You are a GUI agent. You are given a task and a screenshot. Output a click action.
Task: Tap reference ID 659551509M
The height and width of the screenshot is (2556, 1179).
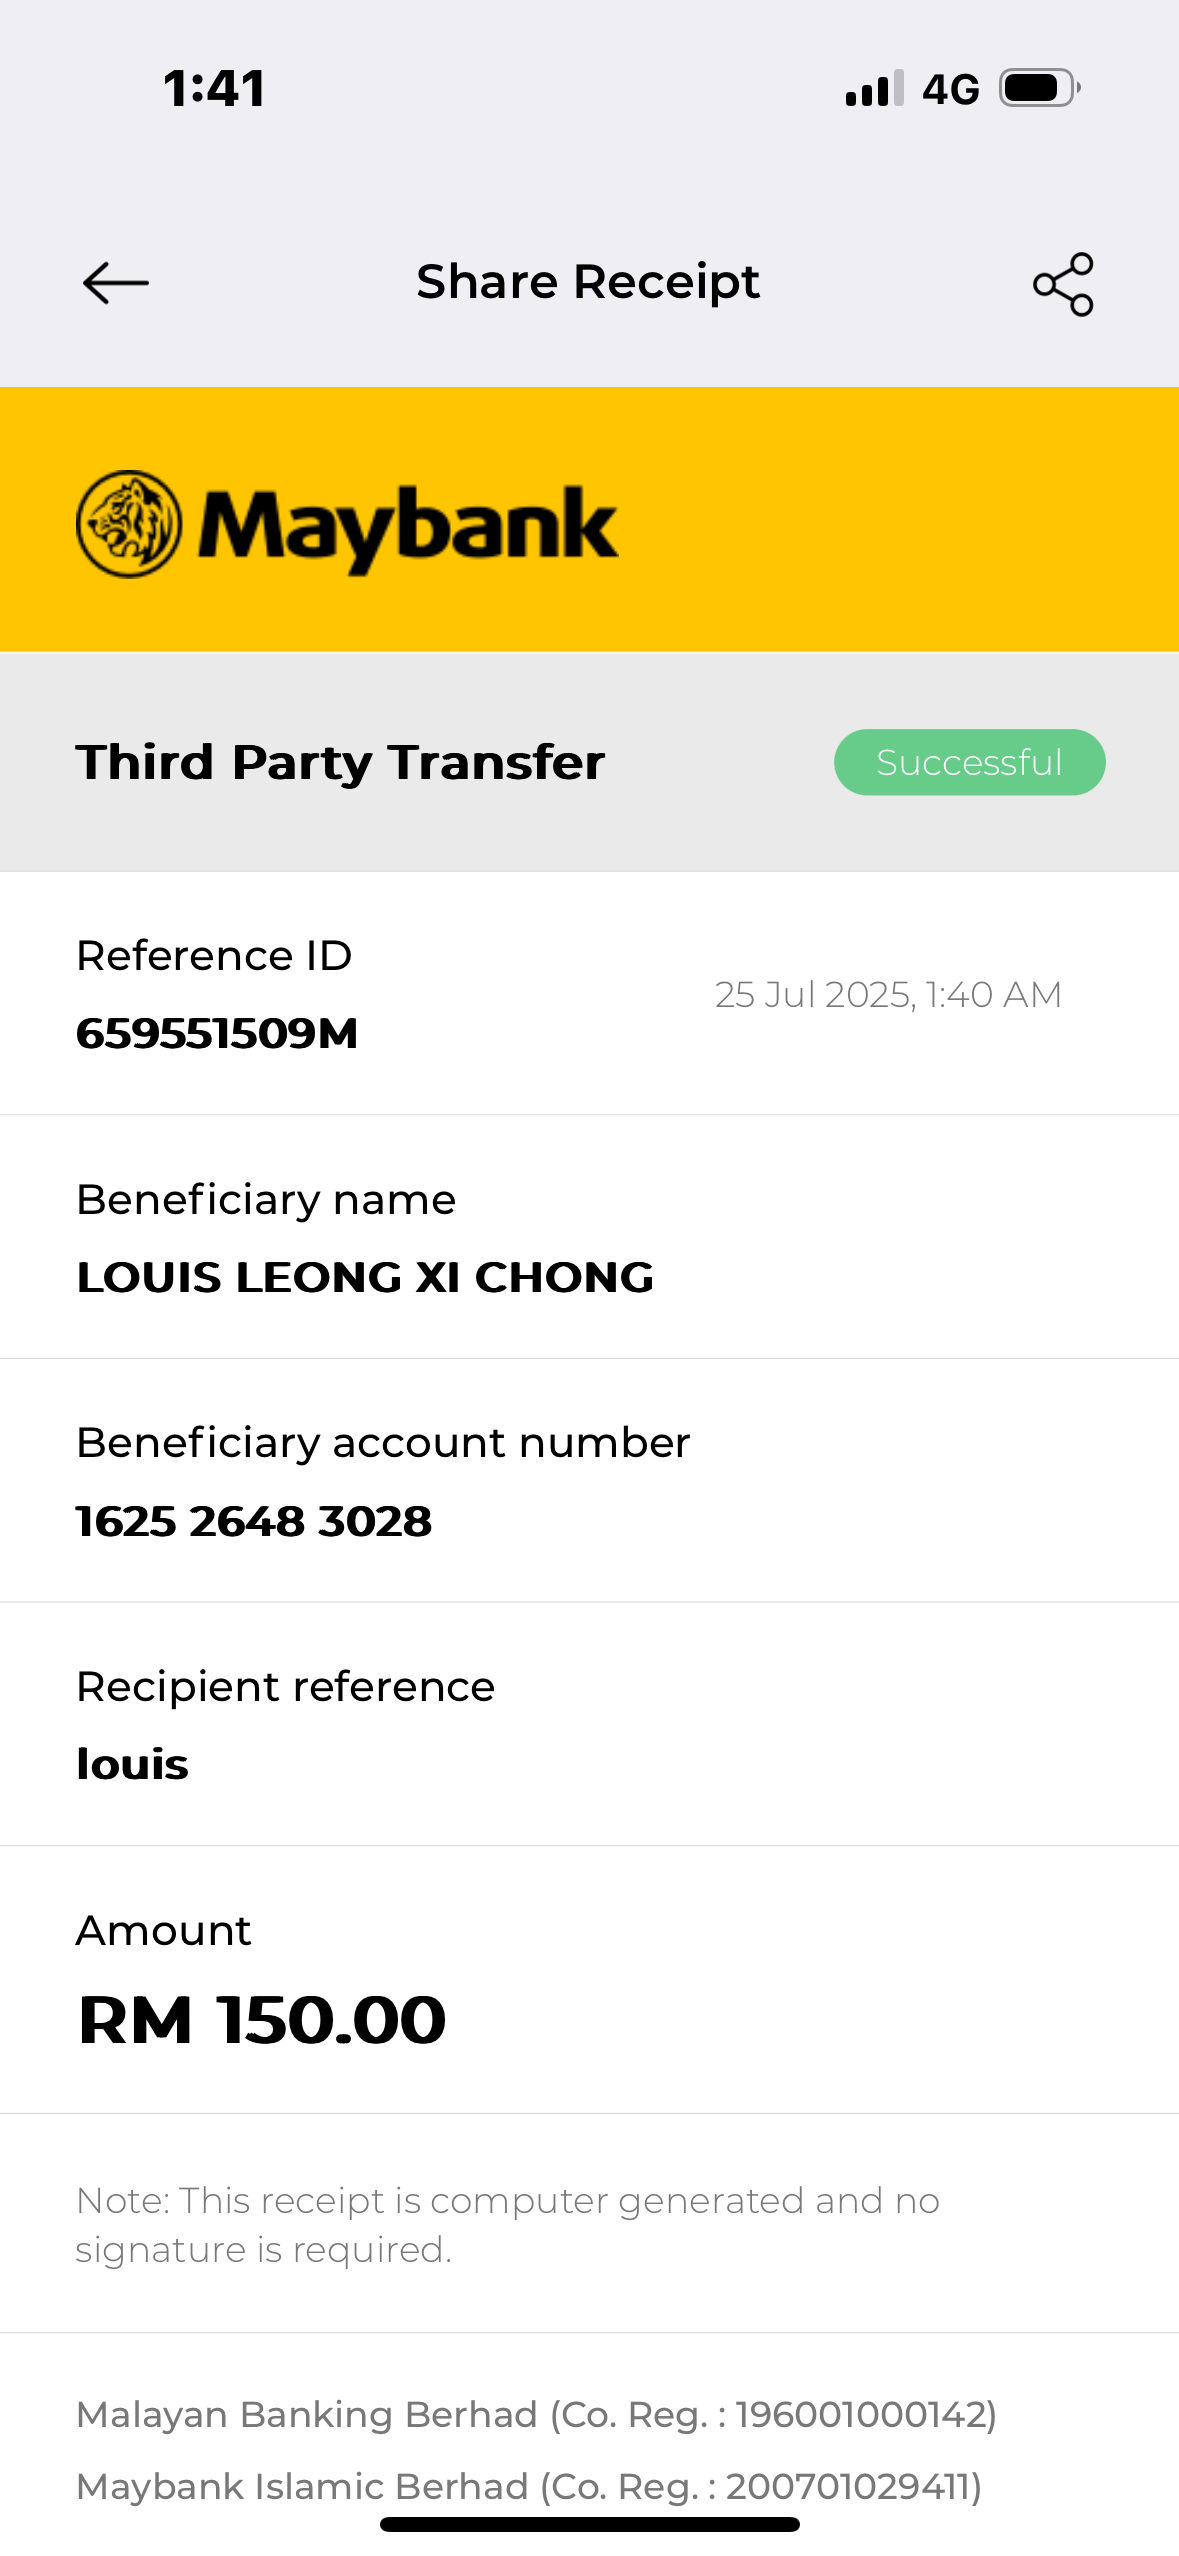217,1033
